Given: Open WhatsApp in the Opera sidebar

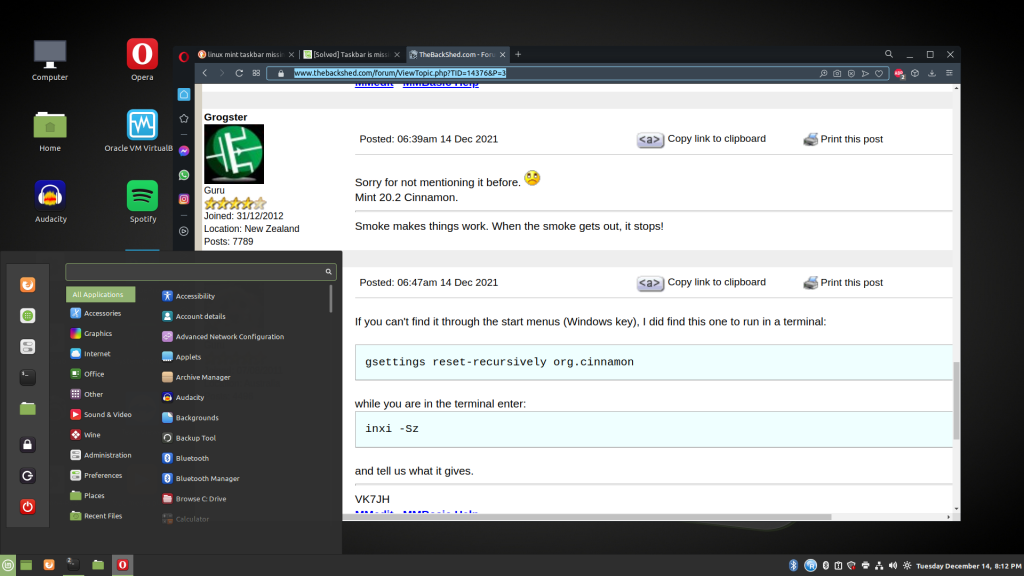Looking at the screenshot, I should (x=184, y=175).
